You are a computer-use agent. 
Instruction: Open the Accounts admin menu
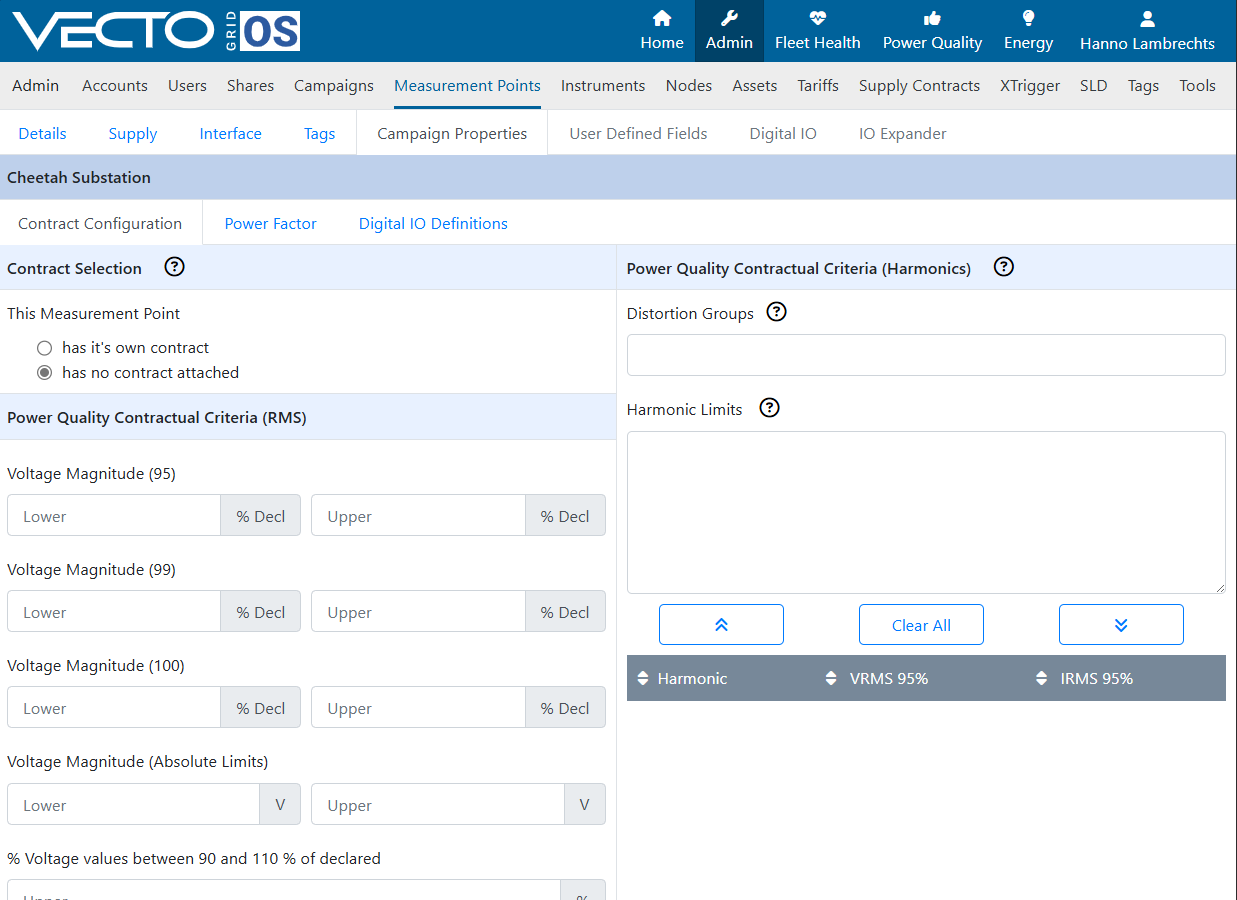pyautogui.click(x=115, y=86)
